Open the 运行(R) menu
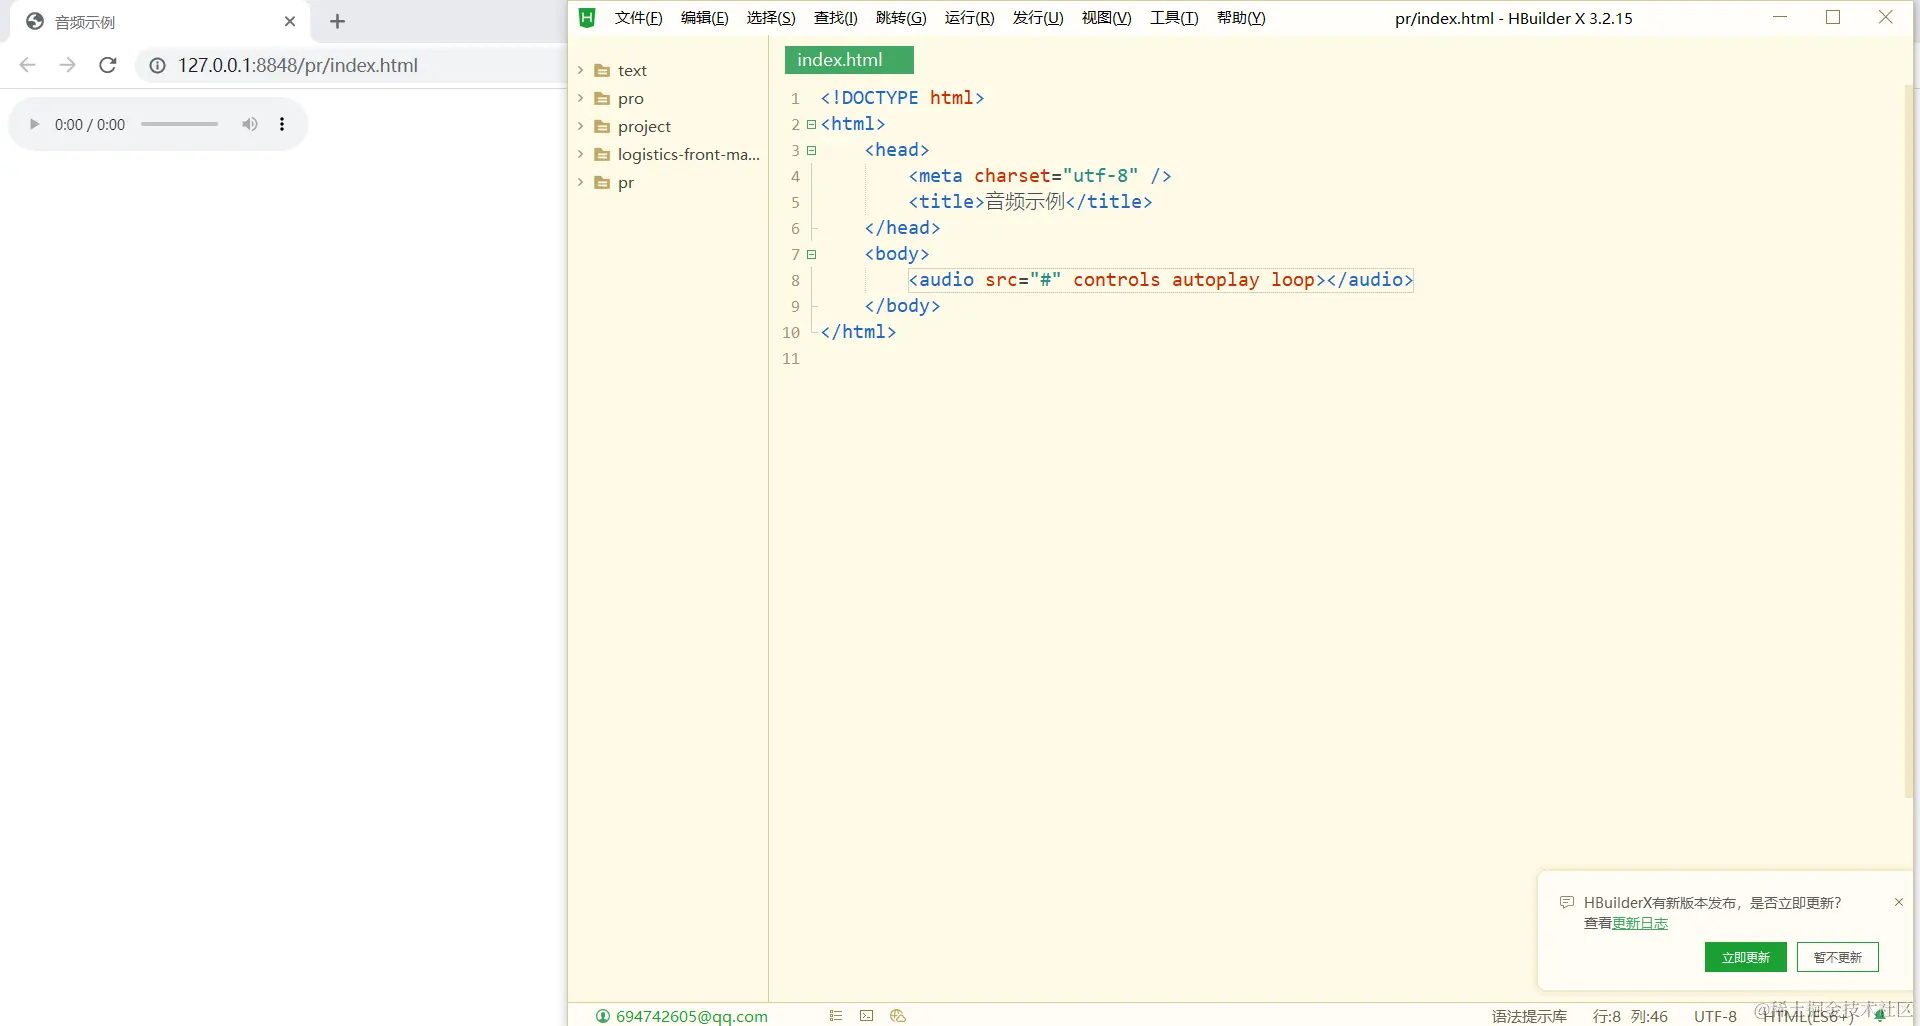 [968, 18]
